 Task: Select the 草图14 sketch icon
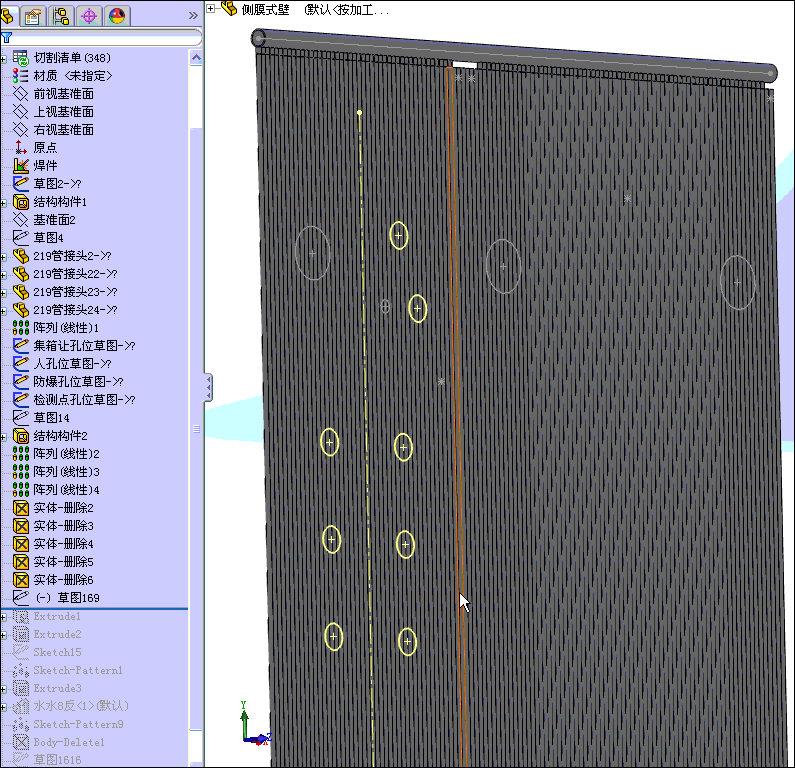(21, 418)
